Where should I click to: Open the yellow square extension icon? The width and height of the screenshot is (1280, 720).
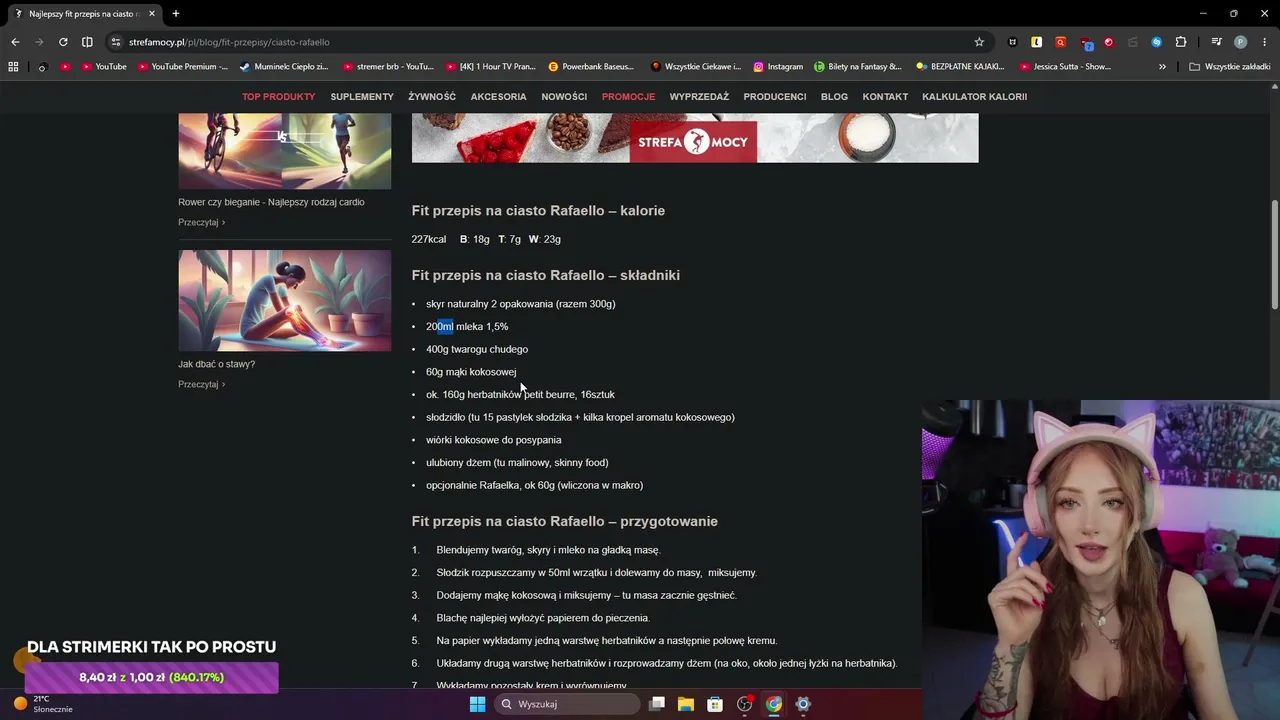coord(1036,42)
